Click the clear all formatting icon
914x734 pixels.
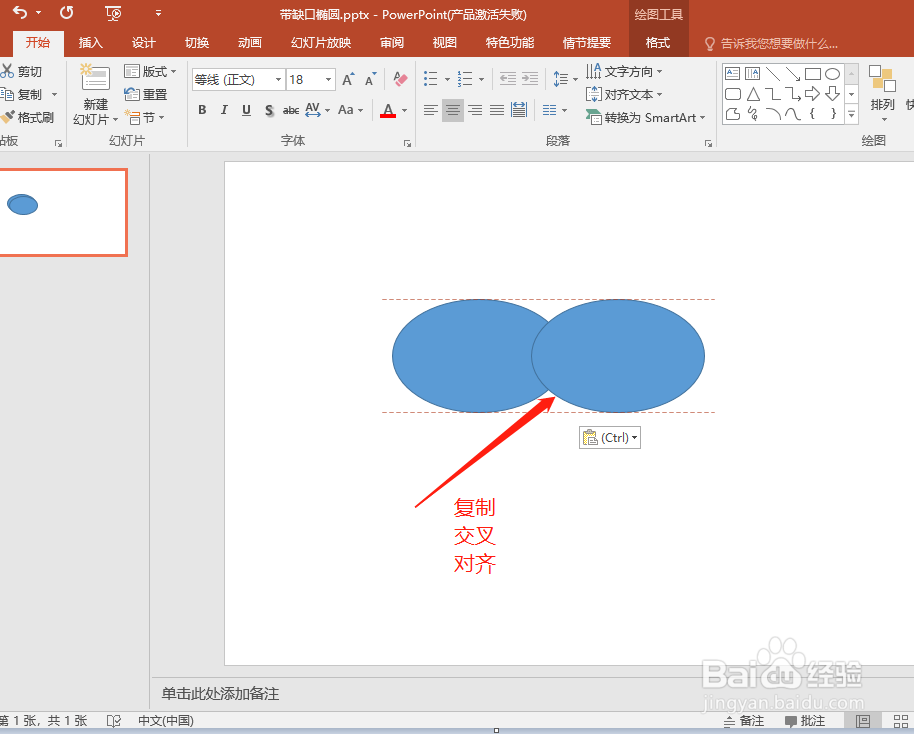[400, 79]
